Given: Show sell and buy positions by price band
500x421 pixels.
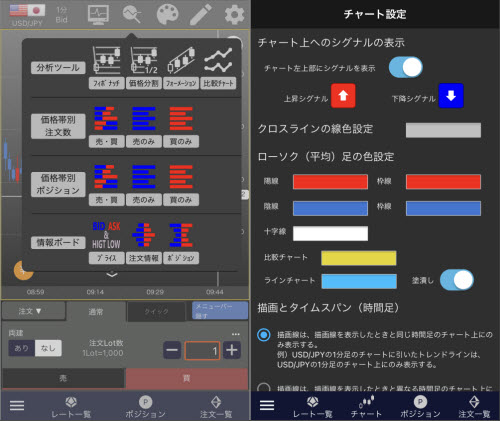Looking at the screenshot, I should [x=106, y=185].
